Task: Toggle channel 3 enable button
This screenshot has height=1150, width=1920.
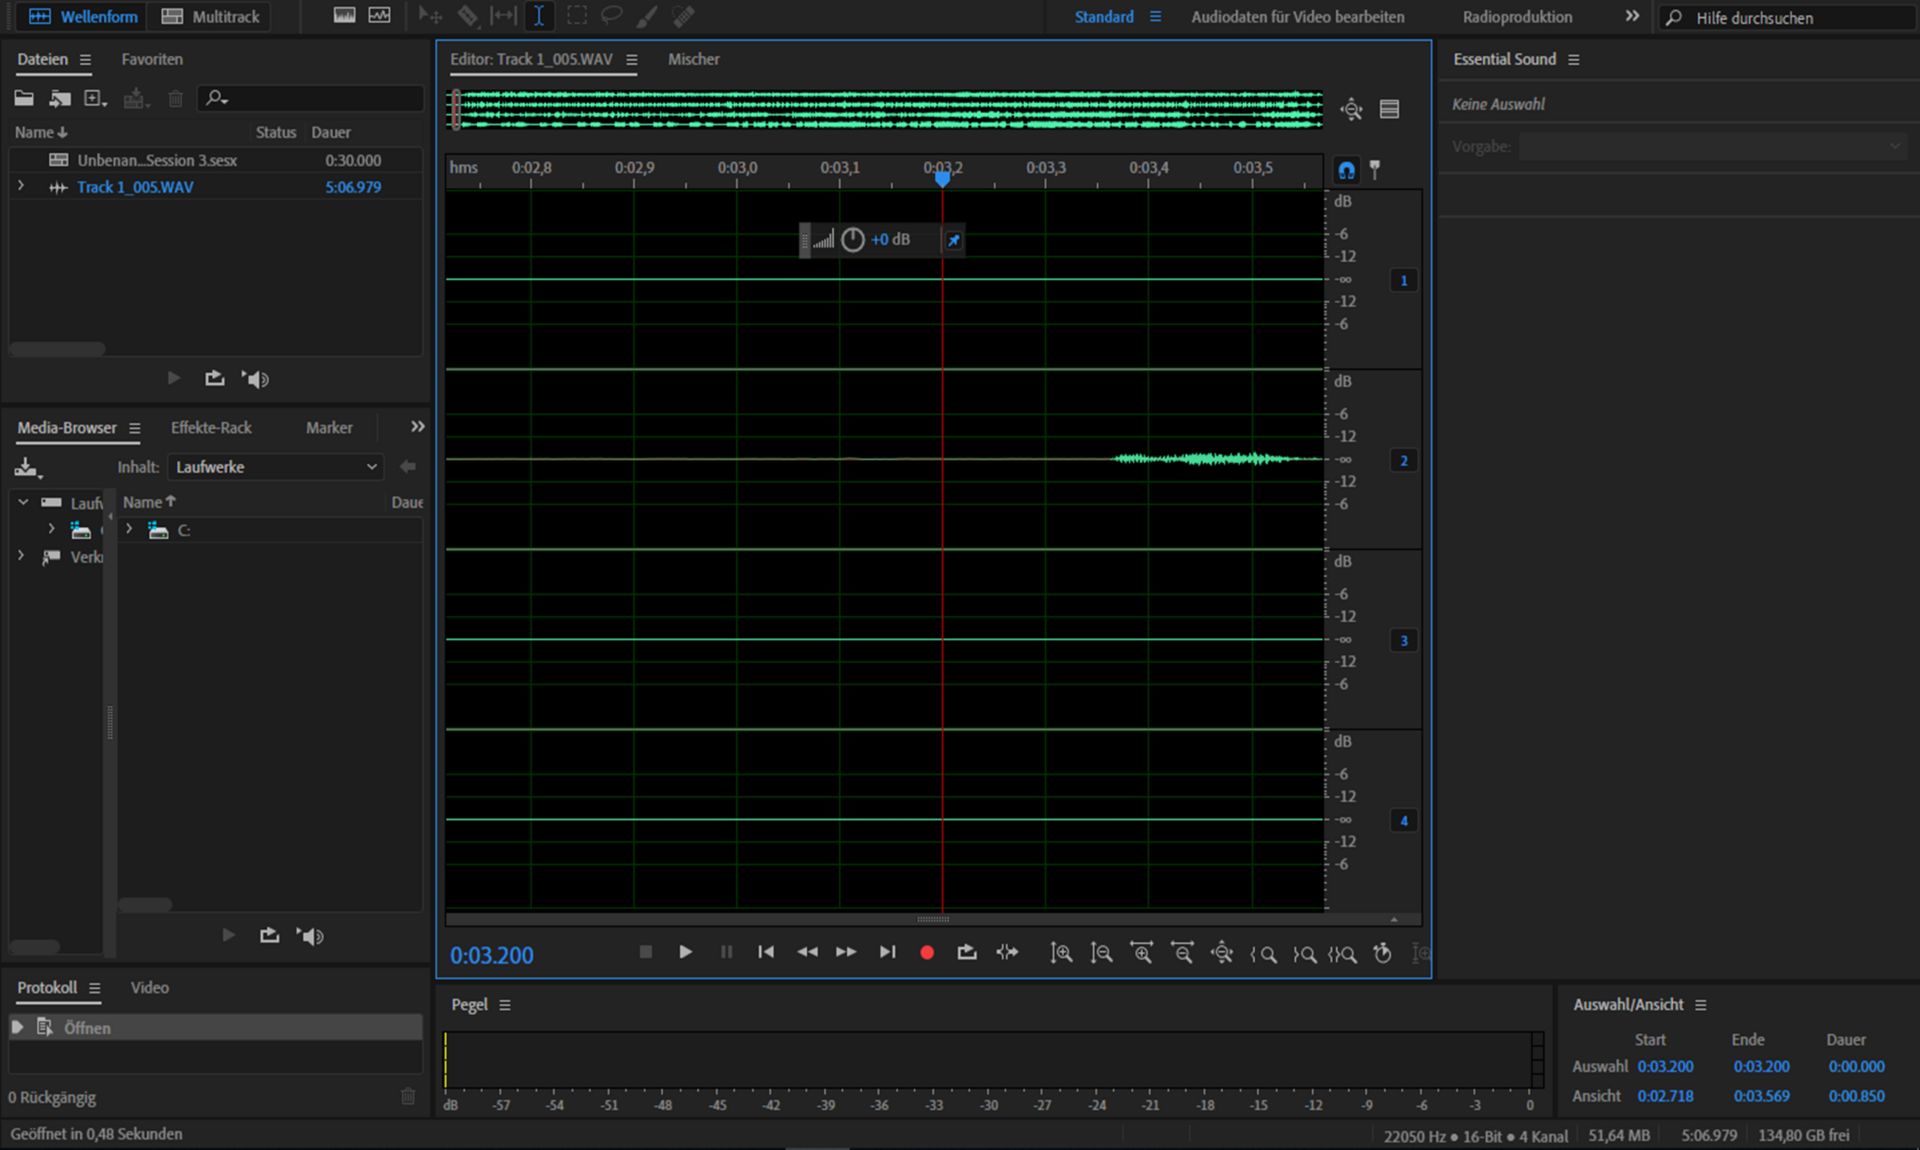Action: (x=1403, y=641)
